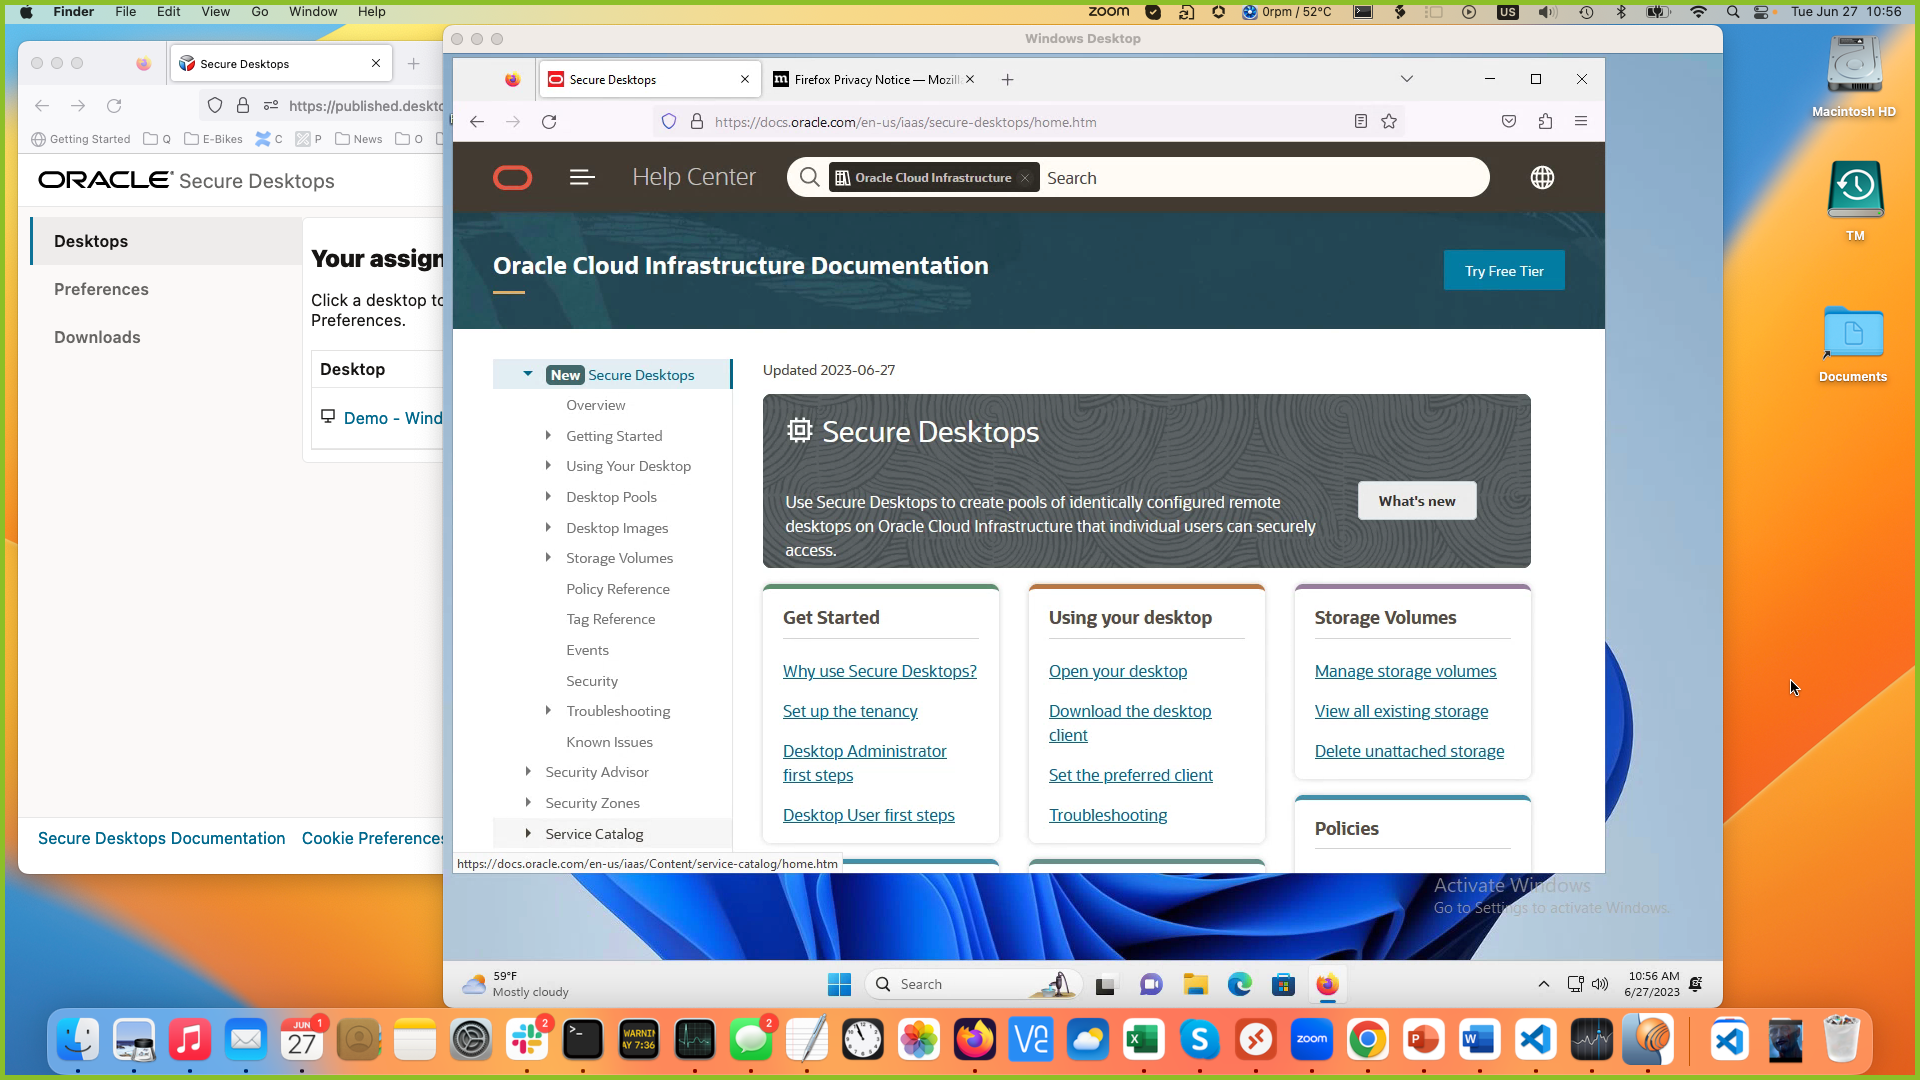1920x1080 pixels.
Task: Open the Windows Start menu
Action: pos(838,984)
